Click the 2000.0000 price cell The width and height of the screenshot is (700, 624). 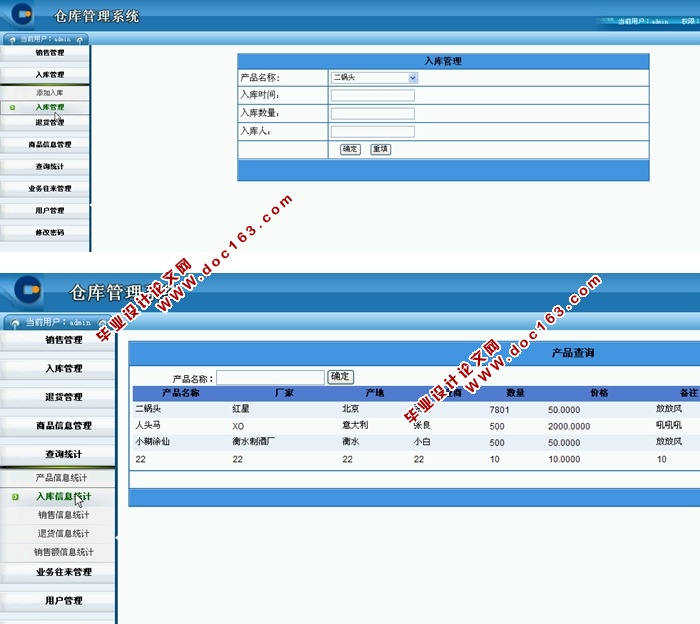tap(569, 426)
